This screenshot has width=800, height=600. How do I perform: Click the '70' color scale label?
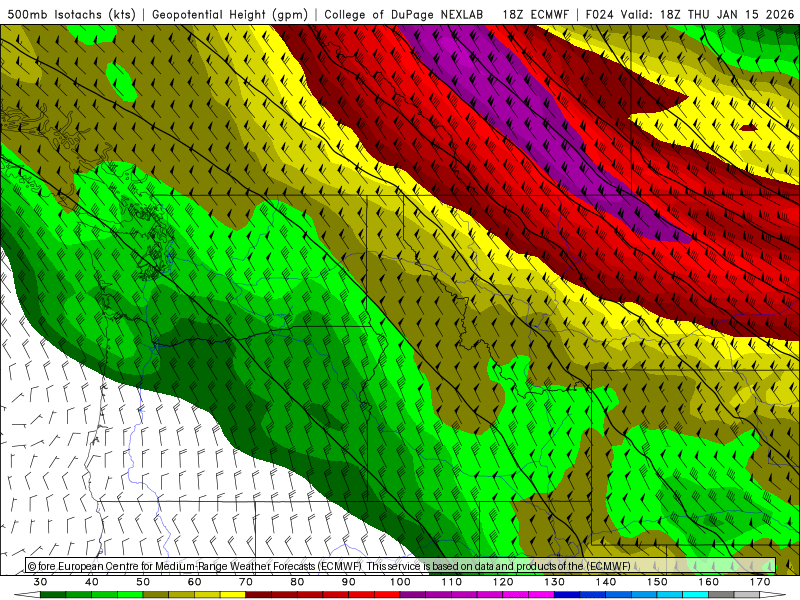pos(246,582)
